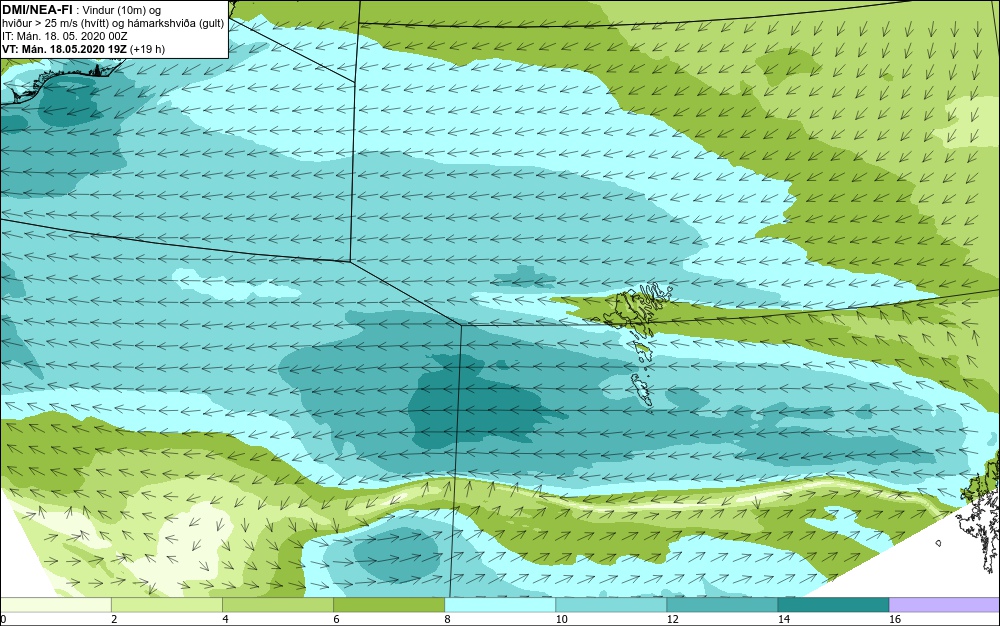Pick the 12–14 m/s teal swatch
This screenshot has width=1000, height=626.
click(x=721, y=605)
